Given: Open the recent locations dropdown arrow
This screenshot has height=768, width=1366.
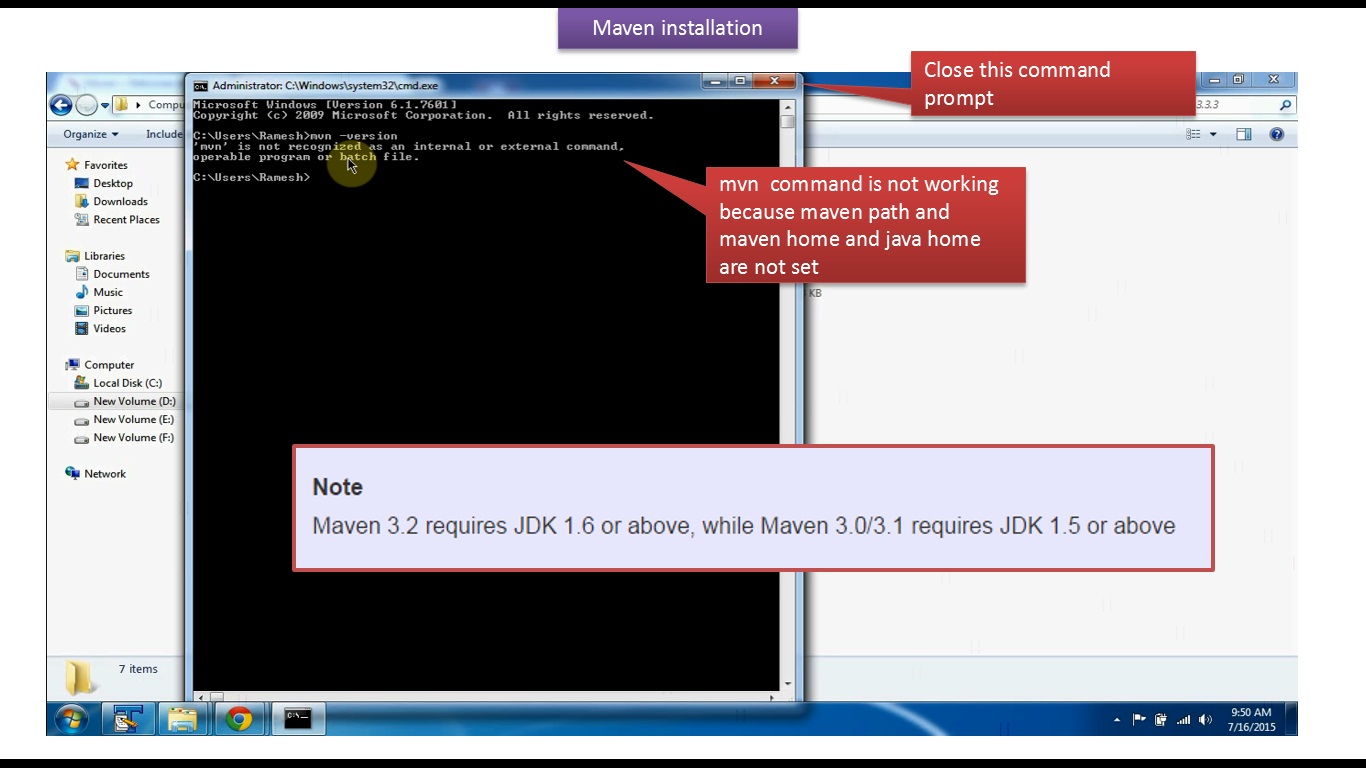Looking at the screenshot, I should (104, 105).
